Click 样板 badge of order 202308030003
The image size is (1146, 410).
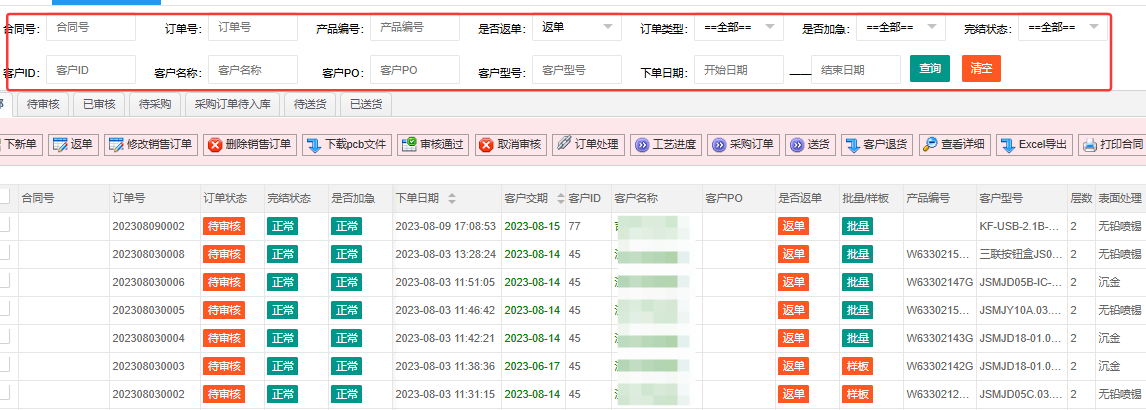[x=857, y=366]
